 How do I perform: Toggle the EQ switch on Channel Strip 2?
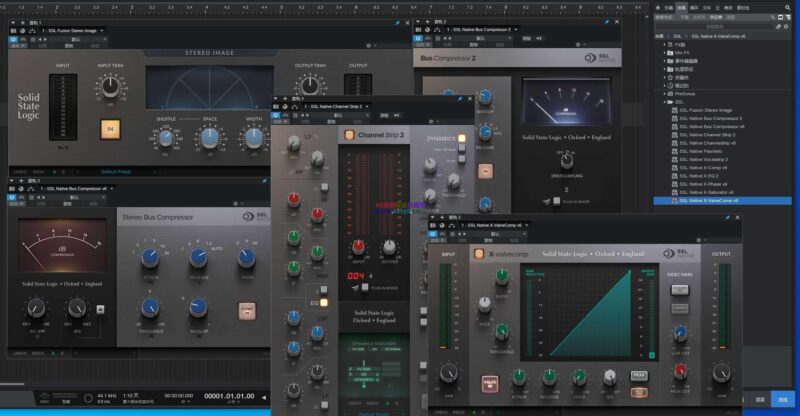323,303
